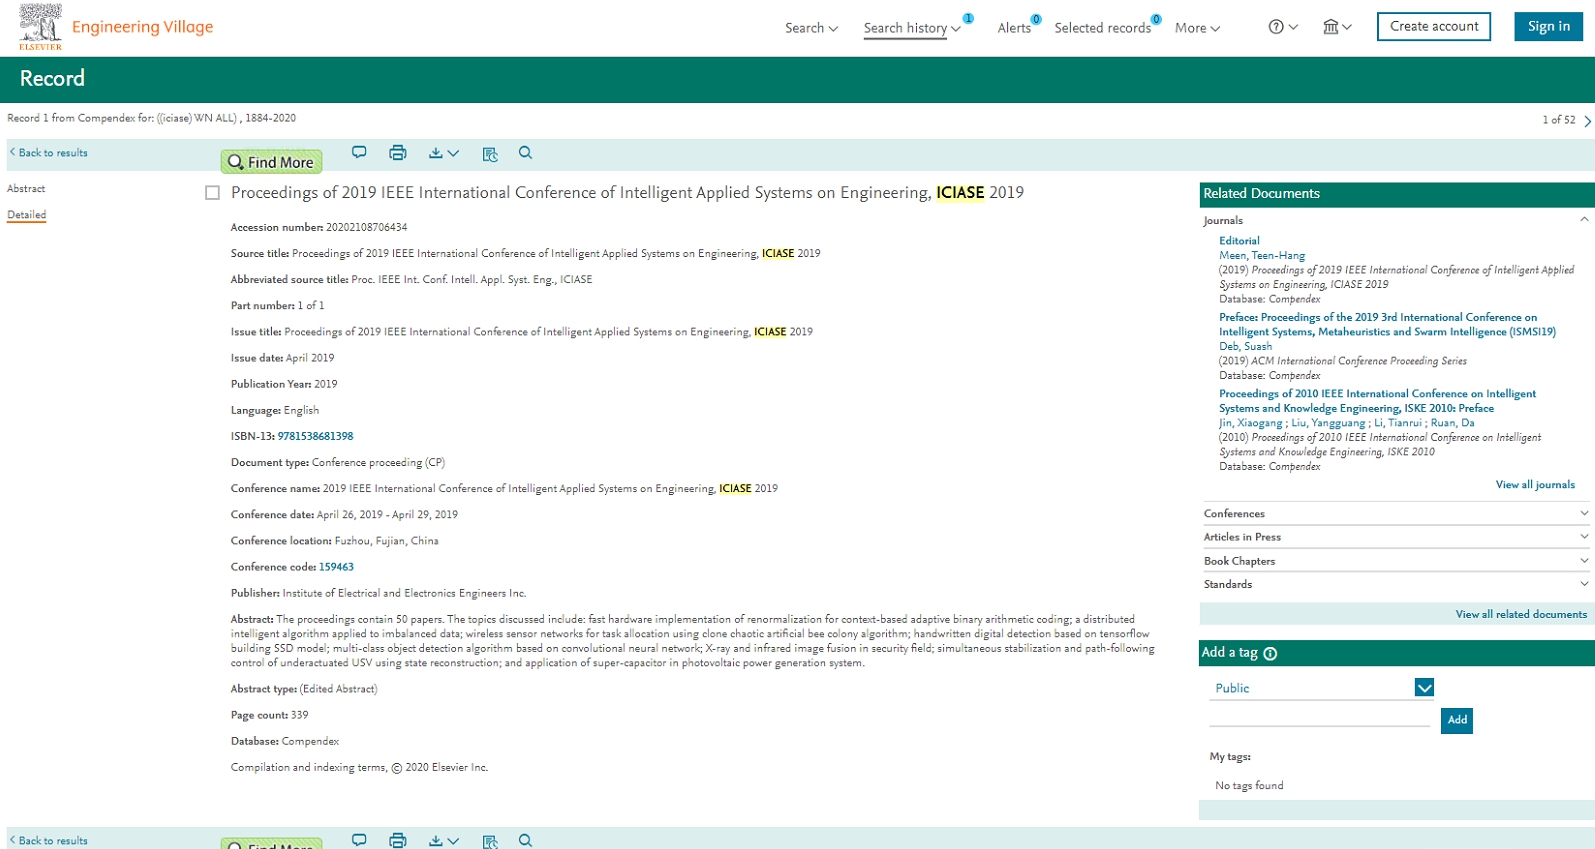Click the tag name input field
This screenshot has height=849, width=1595.
1319,718
